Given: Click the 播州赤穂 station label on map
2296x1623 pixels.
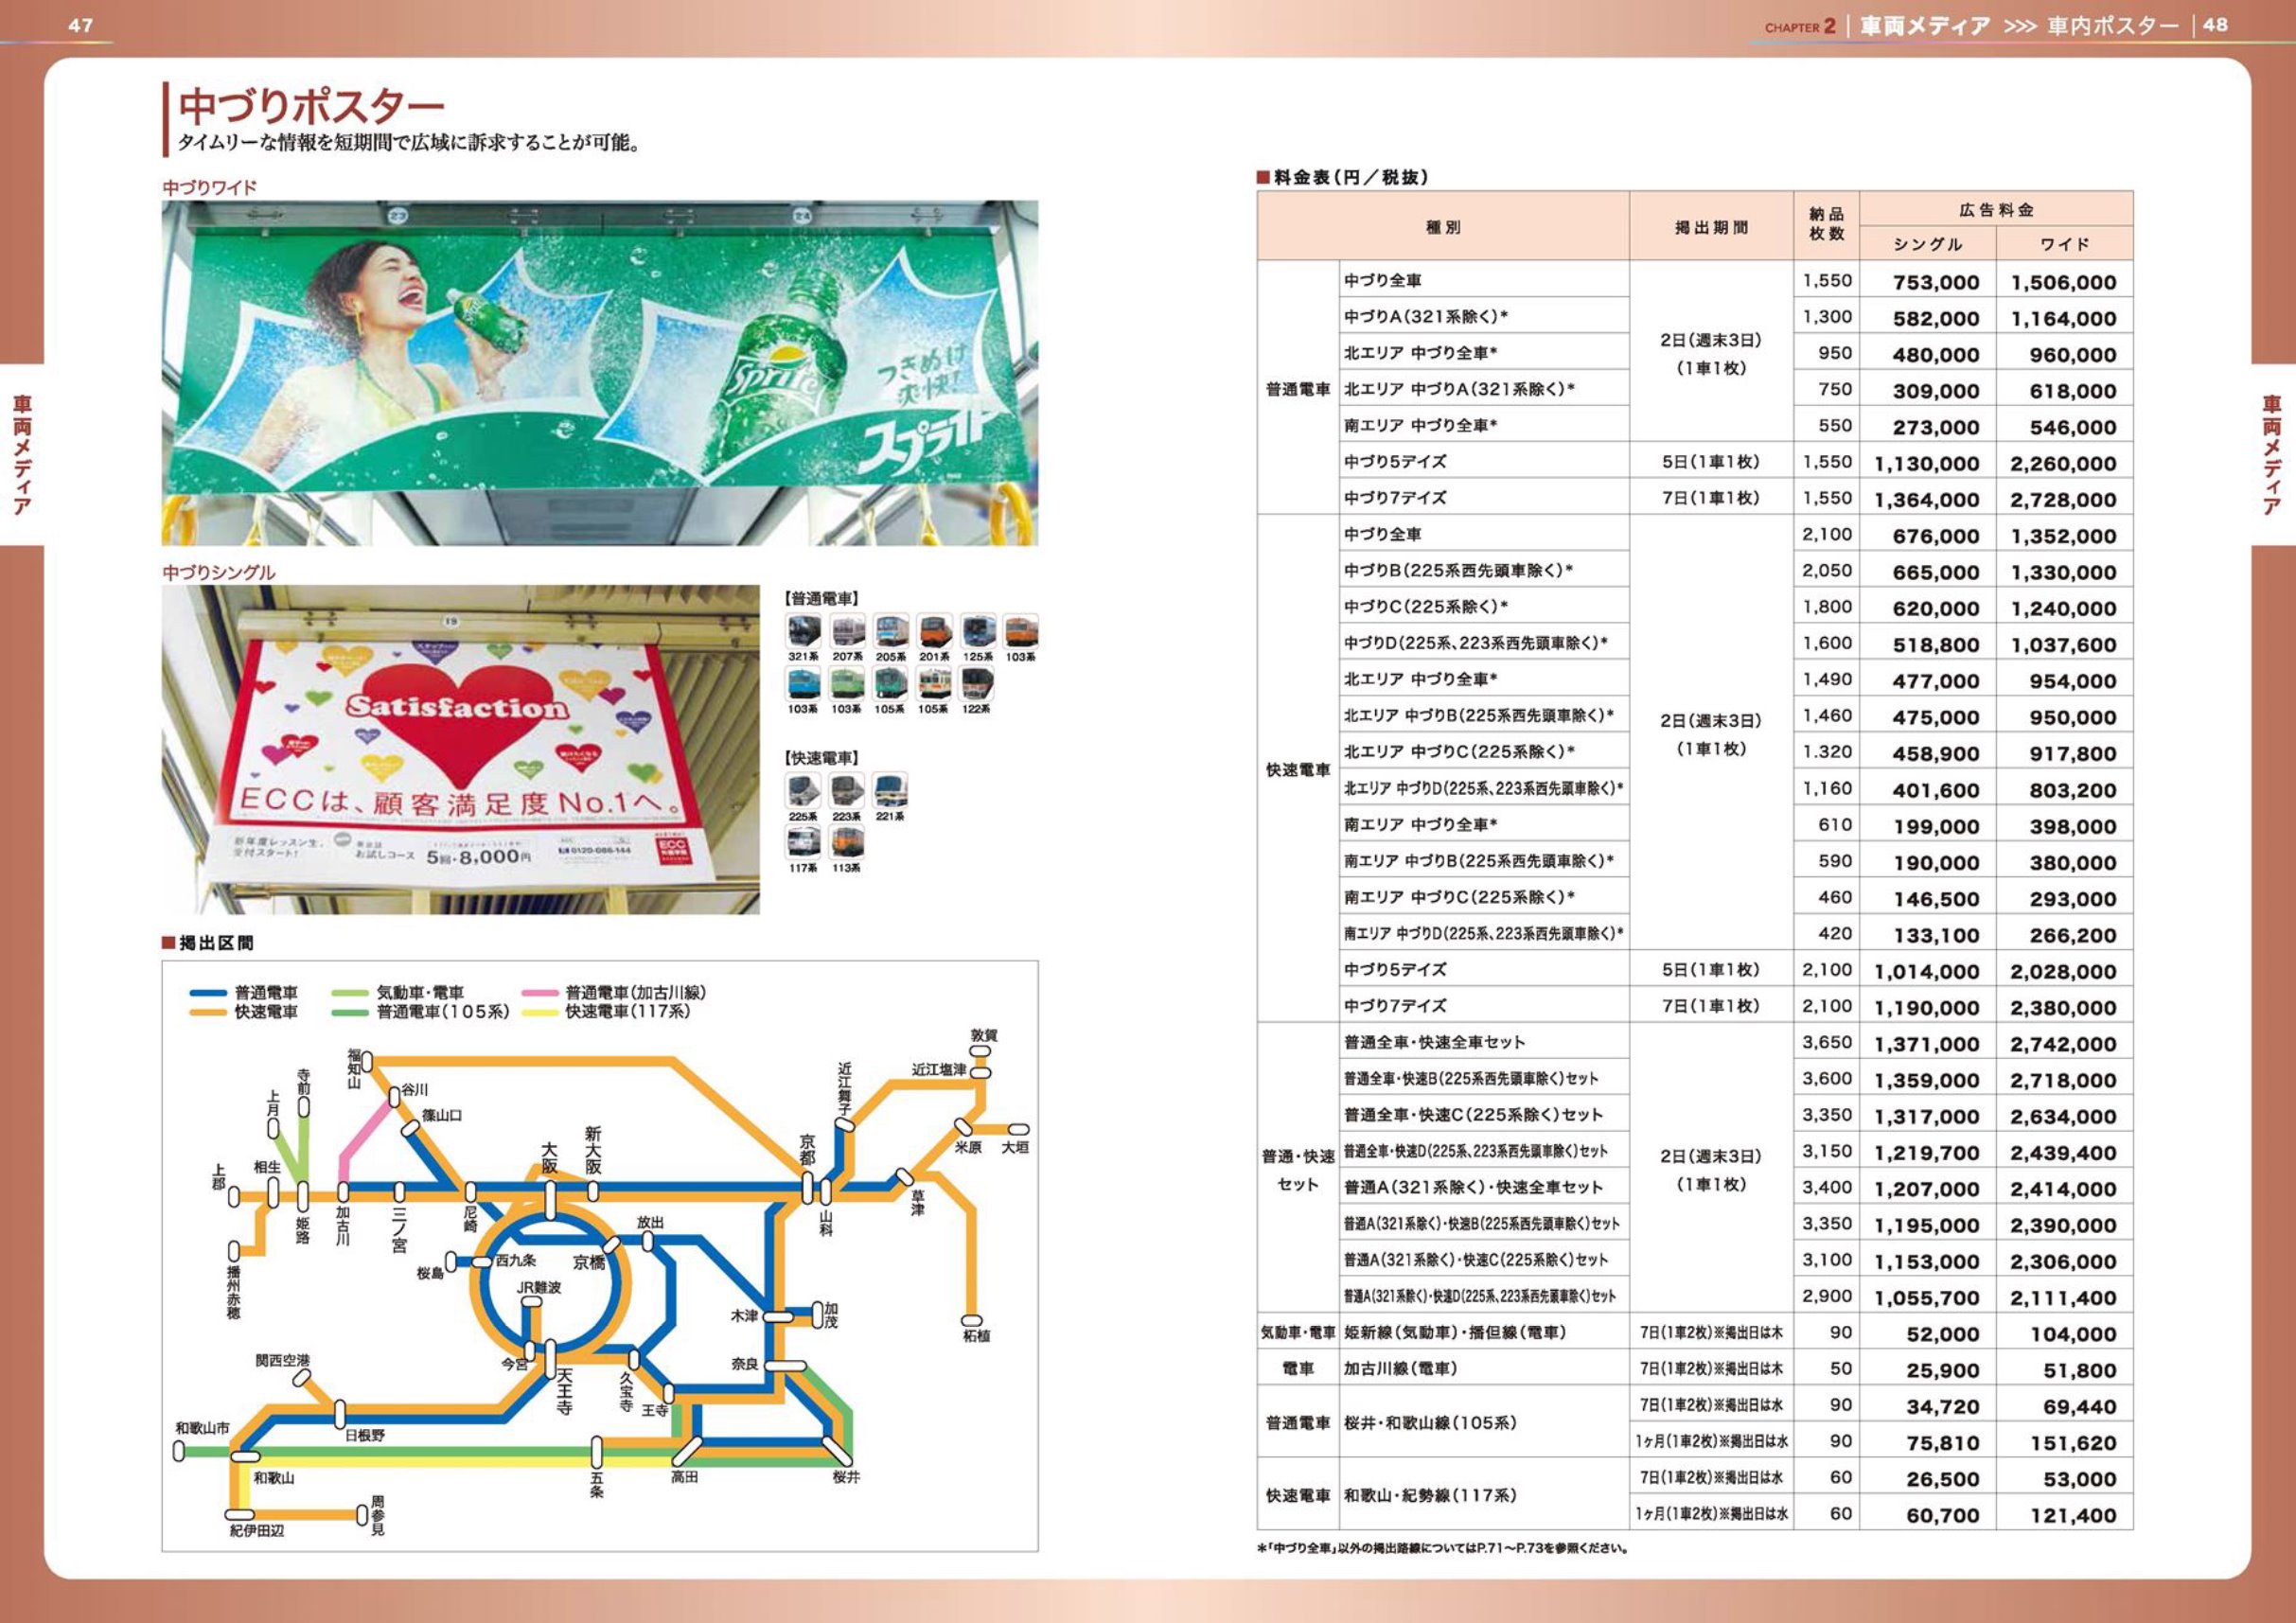Looking at the screenshot, I should pyautogui.click(x=233, y=1292).
